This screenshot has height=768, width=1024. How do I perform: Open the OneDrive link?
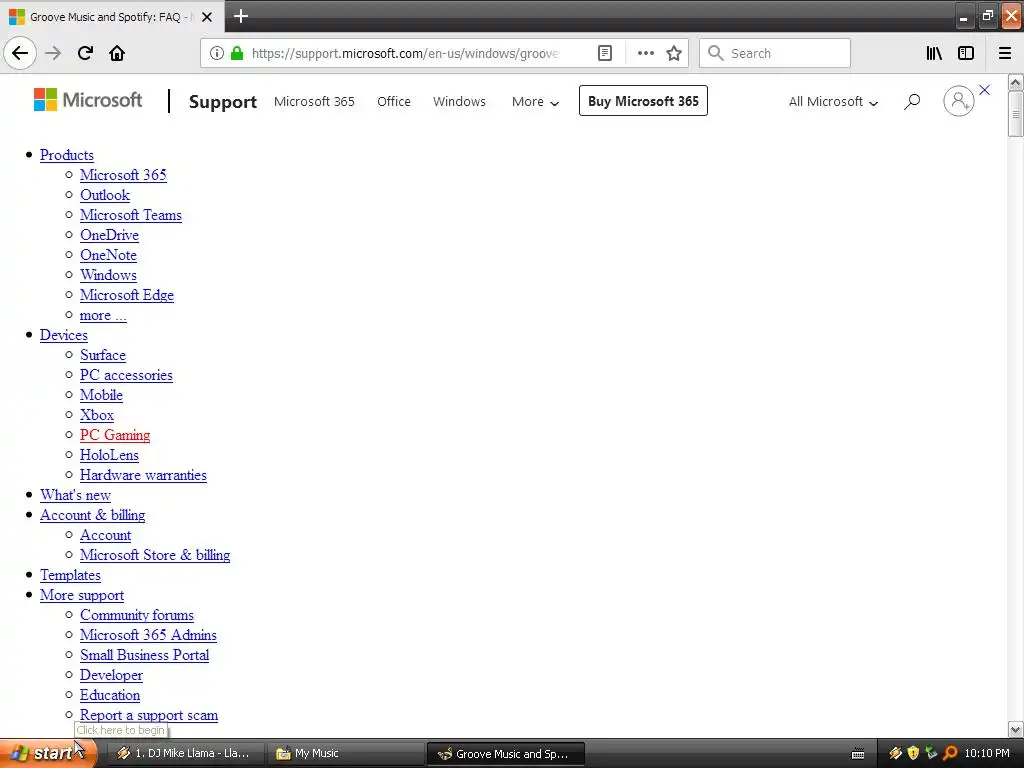[109, 235]
